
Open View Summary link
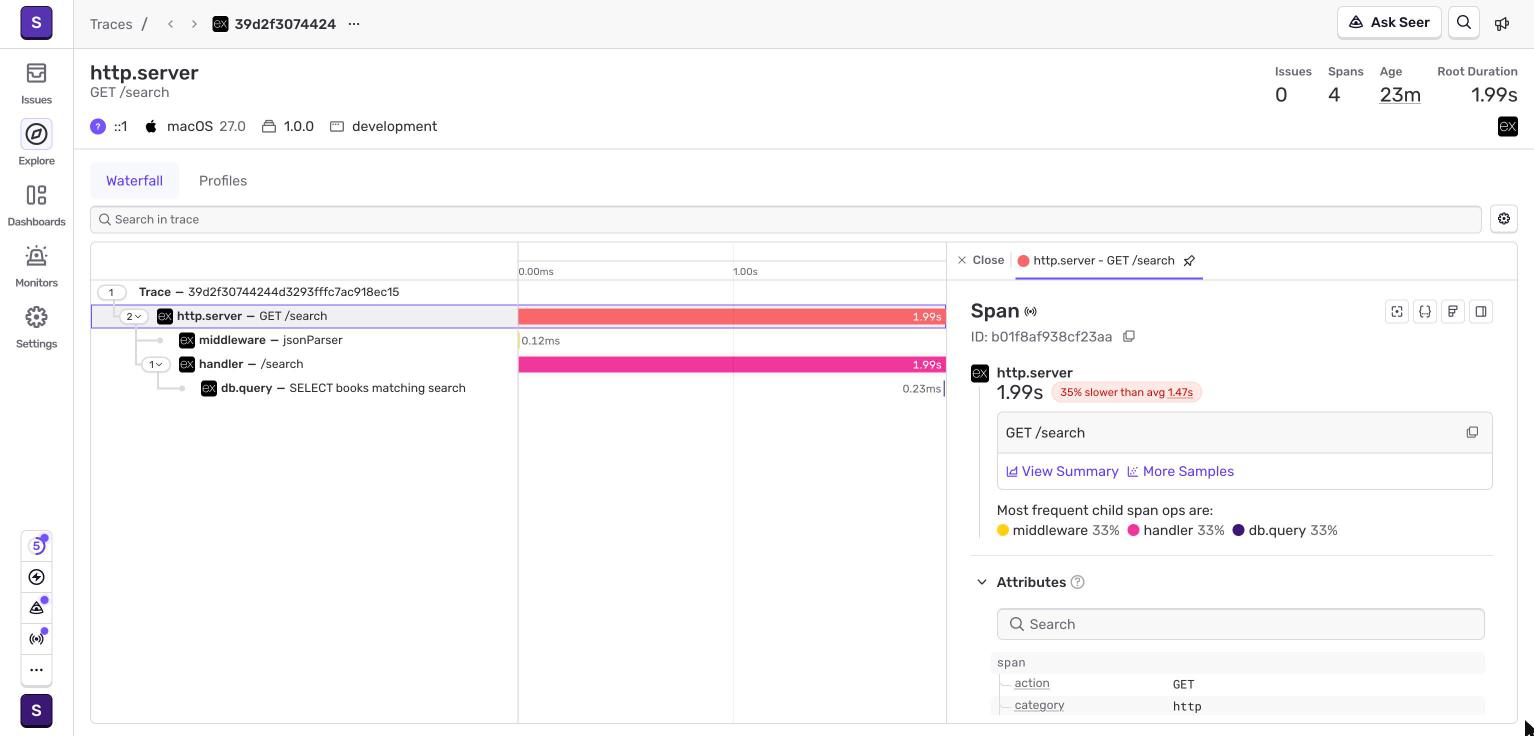tap(1062, 472)
